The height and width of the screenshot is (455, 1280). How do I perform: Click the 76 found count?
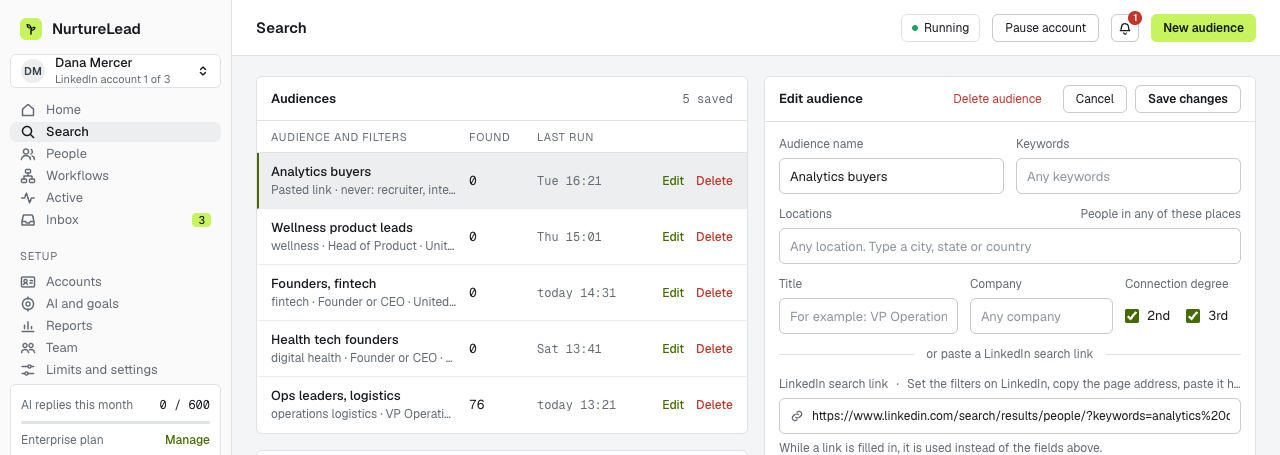[x=477, y=405]
